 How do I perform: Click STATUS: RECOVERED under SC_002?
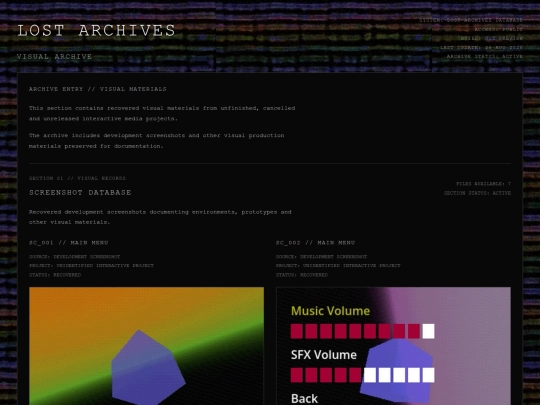coord(302,275)
